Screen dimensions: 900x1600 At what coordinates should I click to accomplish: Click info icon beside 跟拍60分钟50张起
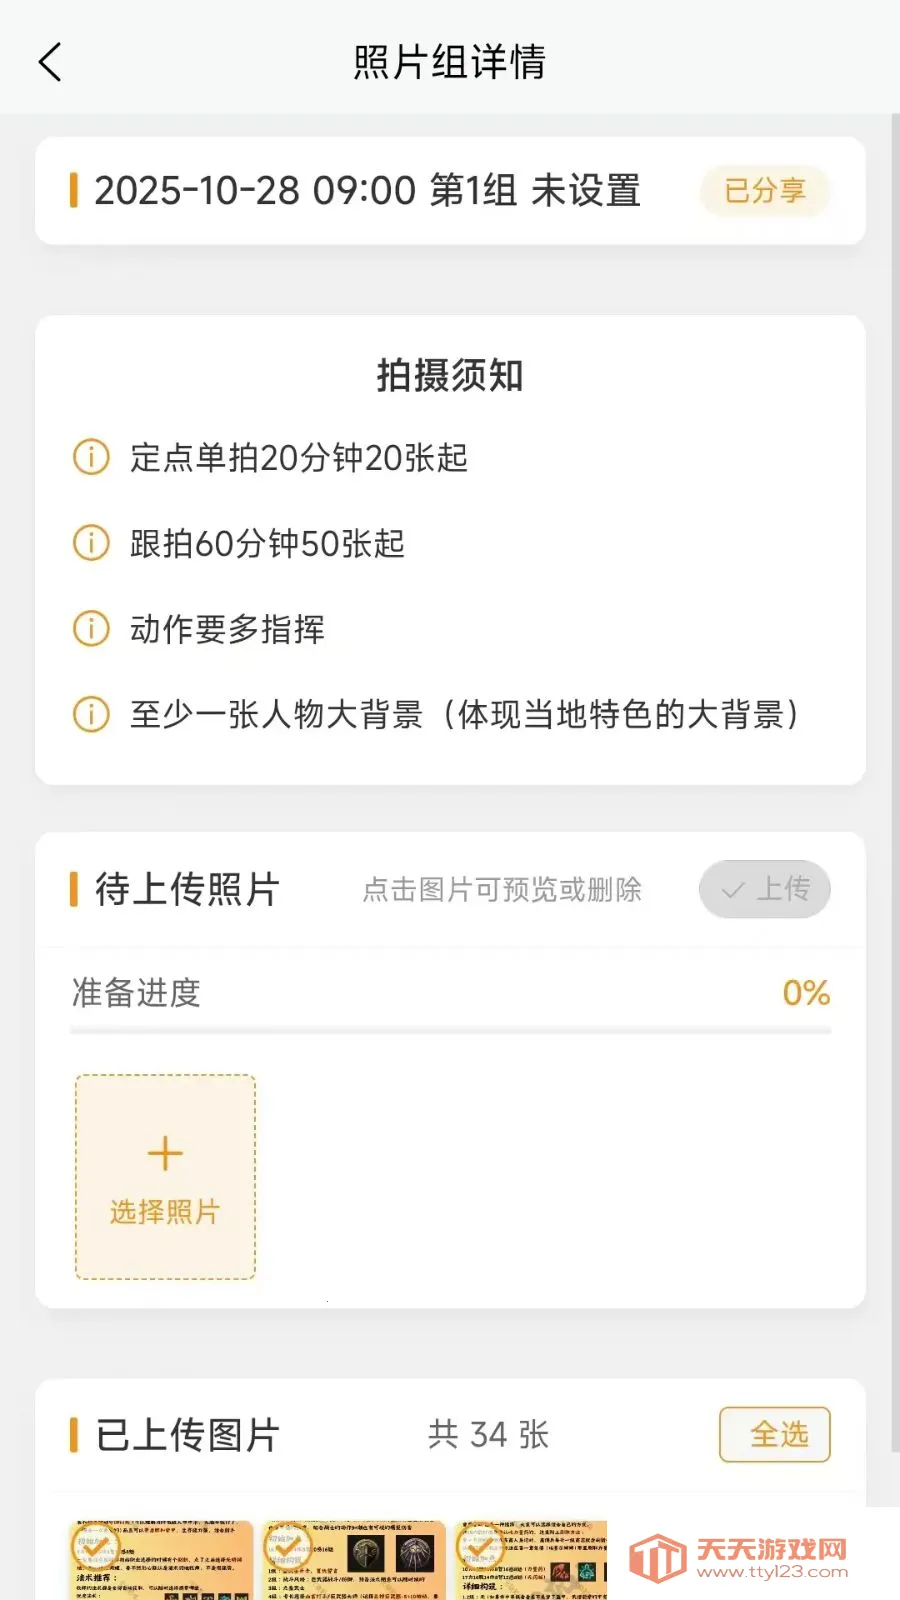[91, 543]
